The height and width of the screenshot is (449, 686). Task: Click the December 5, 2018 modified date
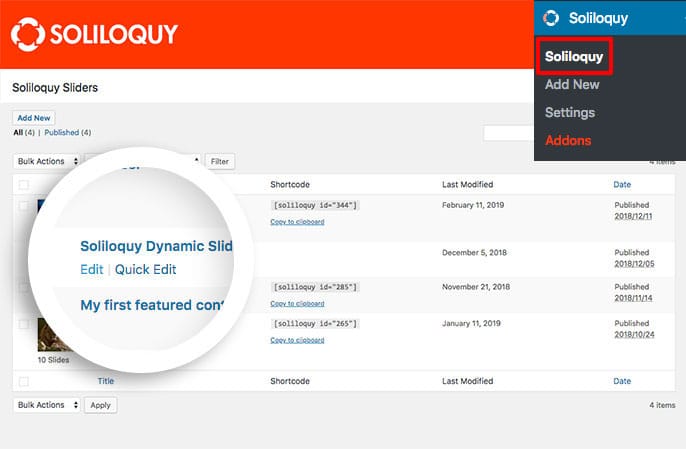(x=474, y=253)
